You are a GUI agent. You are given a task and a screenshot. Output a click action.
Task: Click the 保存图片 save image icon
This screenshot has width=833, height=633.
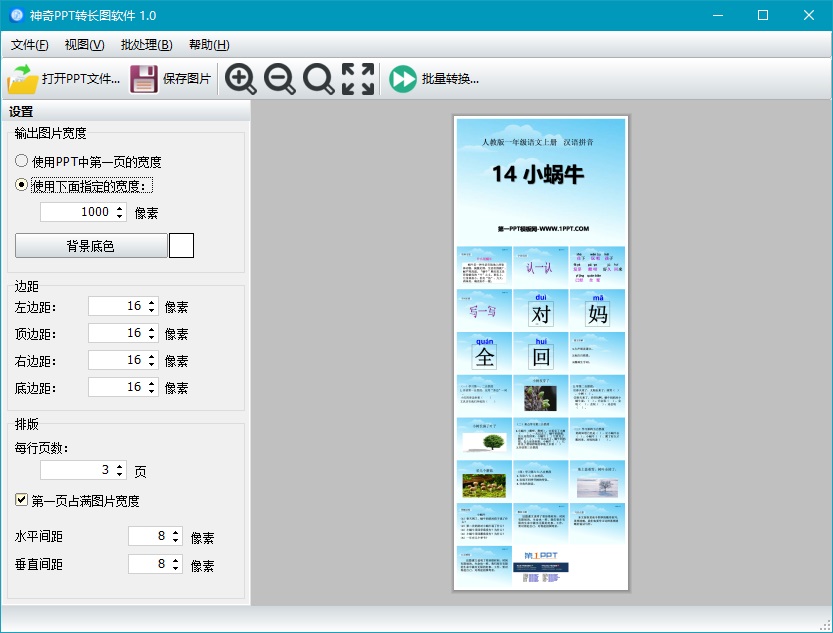[143, 80]
